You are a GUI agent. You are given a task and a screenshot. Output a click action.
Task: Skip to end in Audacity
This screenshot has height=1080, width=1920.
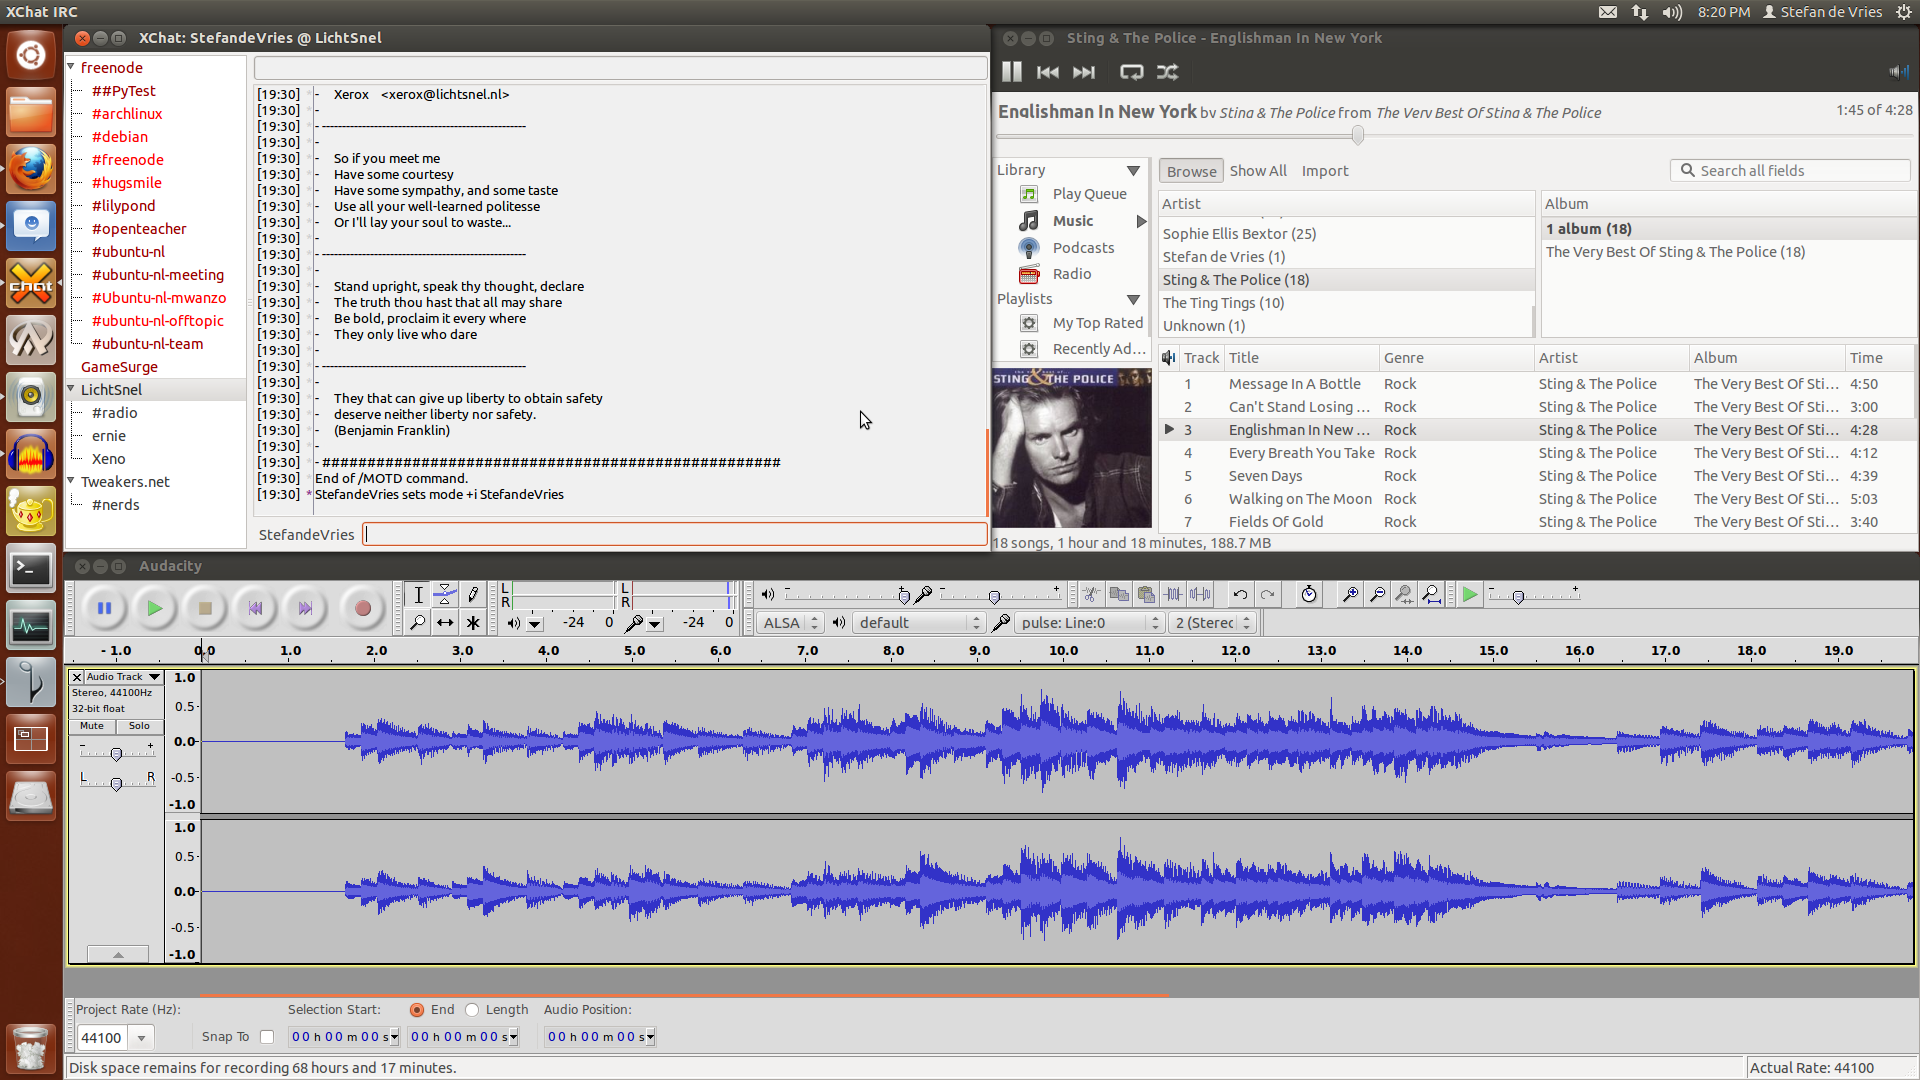pos(305,608)
